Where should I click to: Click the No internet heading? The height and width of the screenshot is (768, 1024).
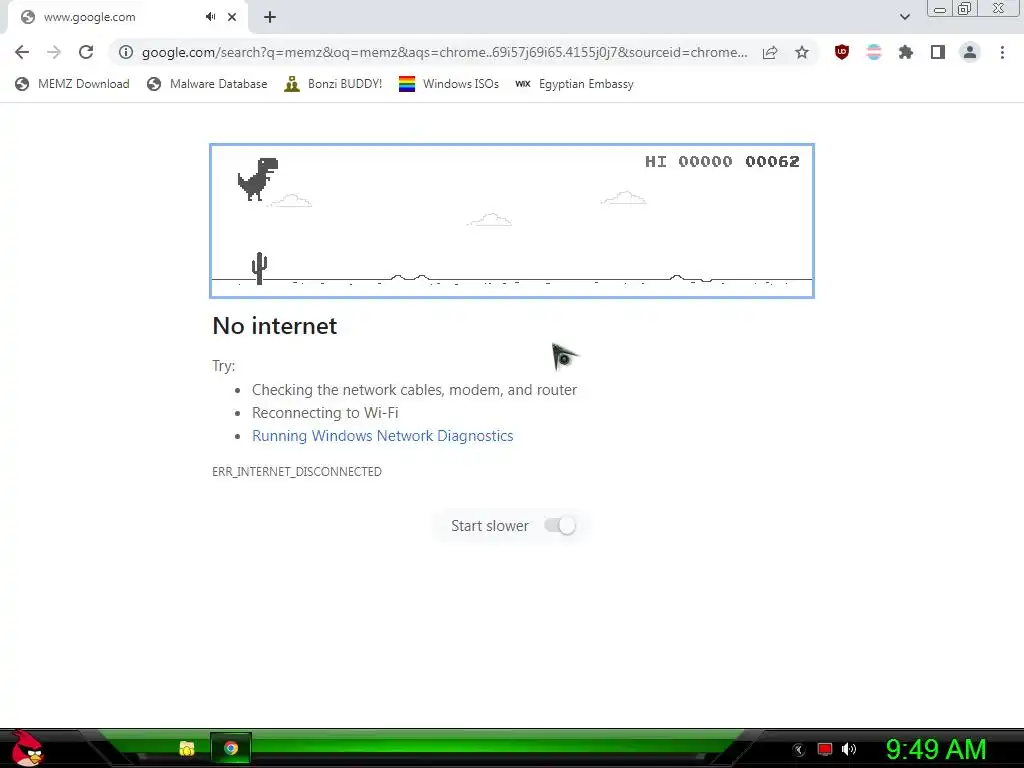click(274, 326)
